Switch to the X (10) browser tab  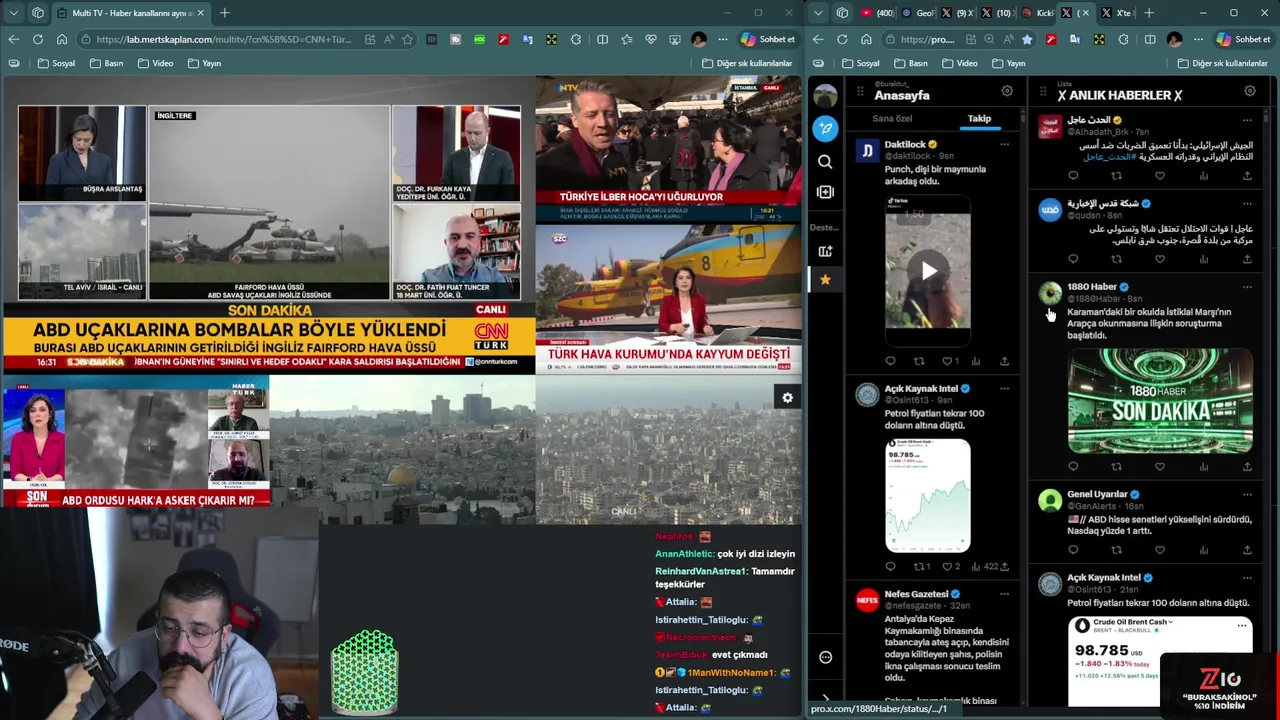click(997, 13)
